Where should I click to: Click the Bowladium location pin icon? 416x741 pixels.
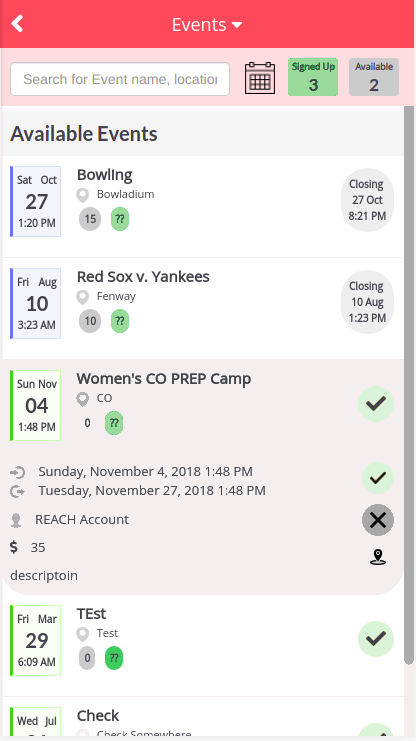[83, 195]
